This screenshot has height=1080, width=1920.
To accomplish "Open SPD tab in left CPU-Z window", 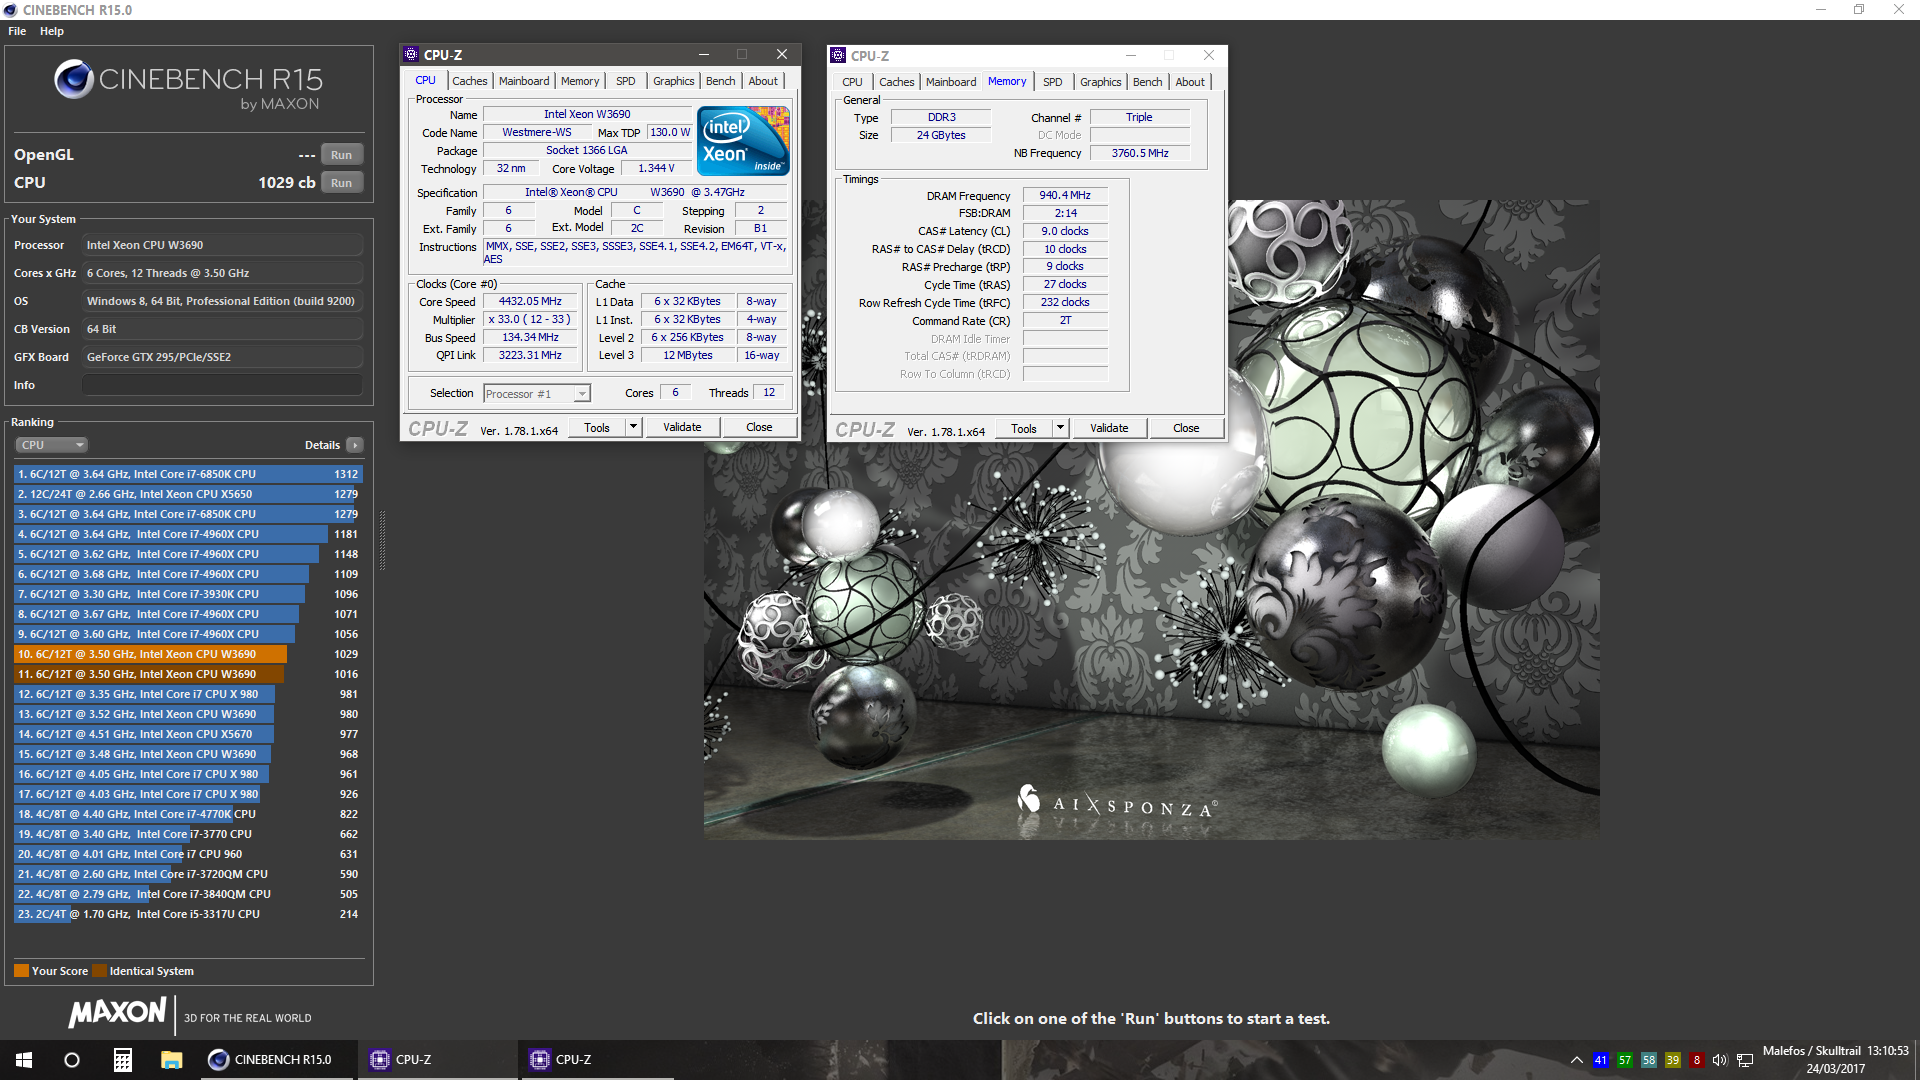I will click(x=625, y=81).
